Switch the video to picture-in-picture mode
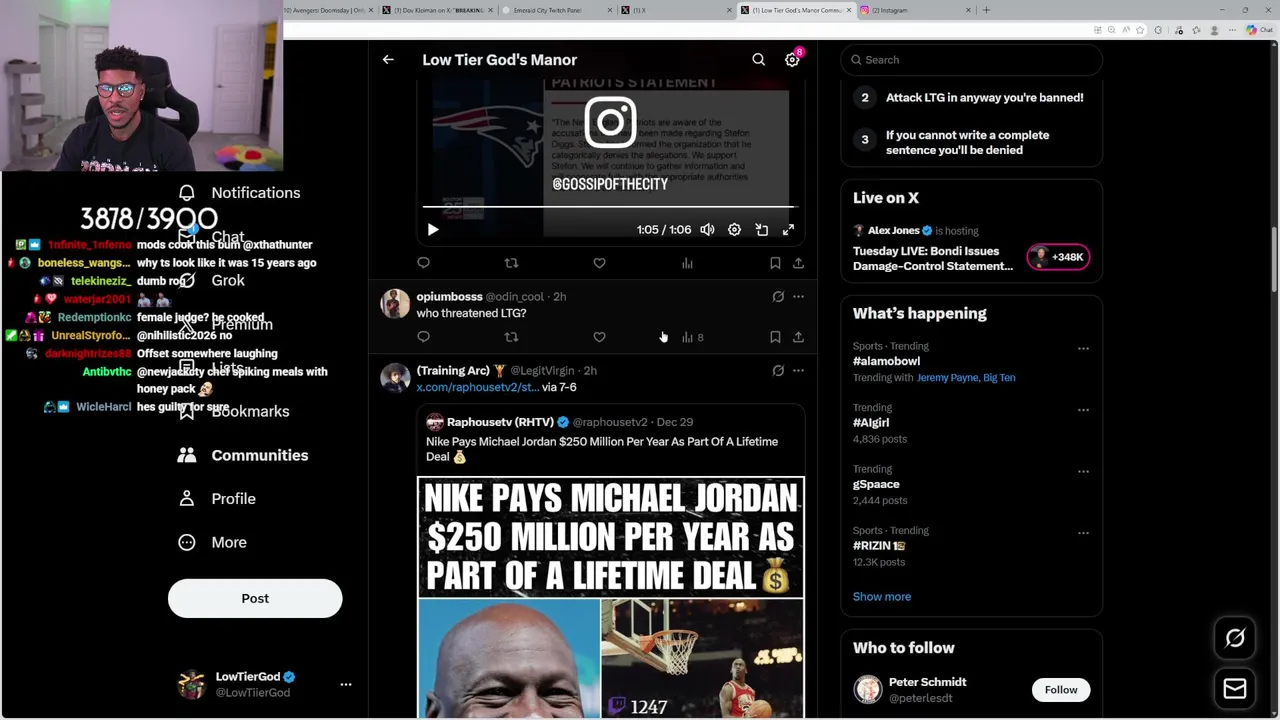The image size is (1280, 720). tap(761, 230)
